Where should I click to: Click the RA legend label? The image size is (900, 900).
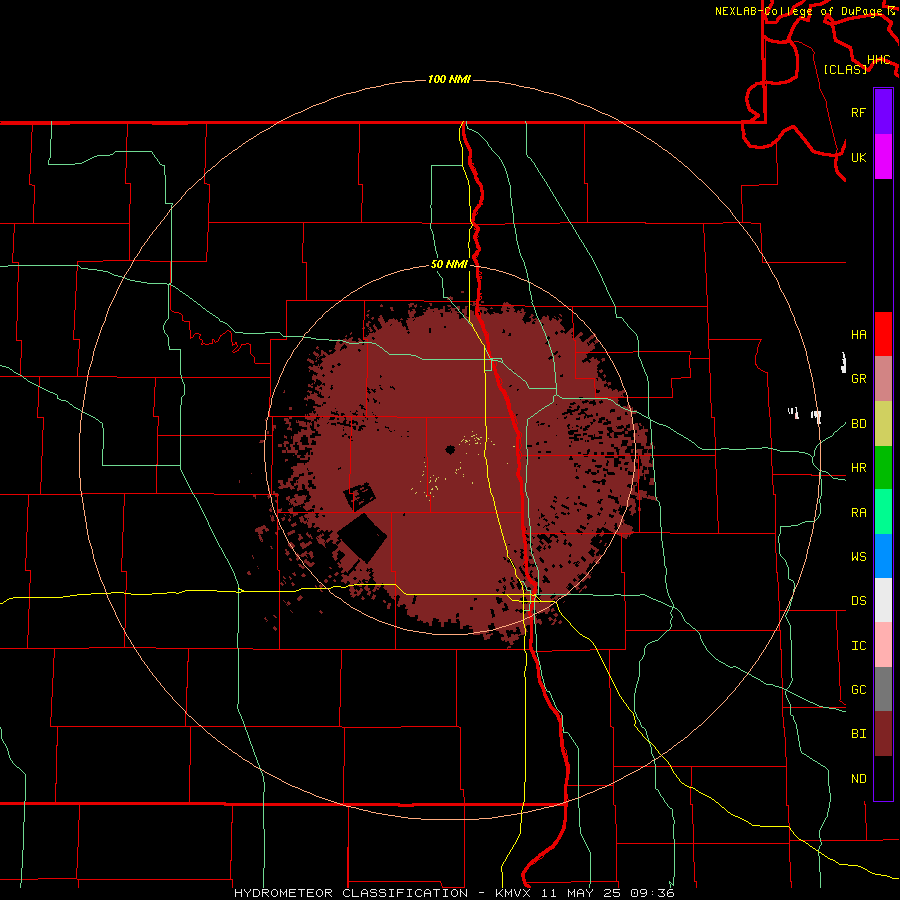pos(858,512)
